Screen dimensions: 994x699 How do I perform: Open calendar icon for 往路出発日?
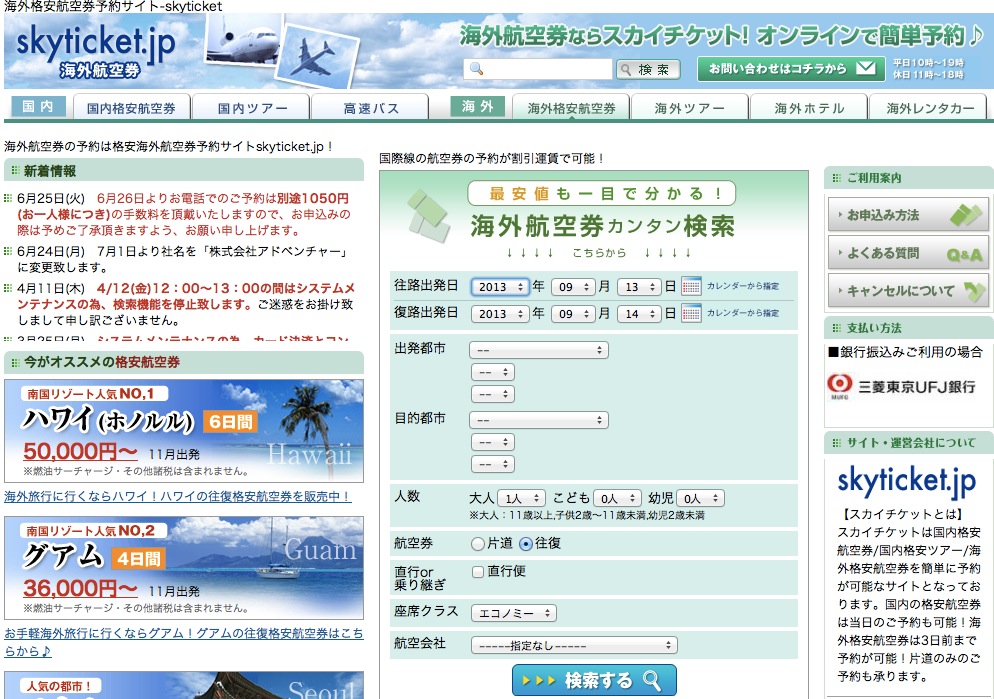coord(691,286)
